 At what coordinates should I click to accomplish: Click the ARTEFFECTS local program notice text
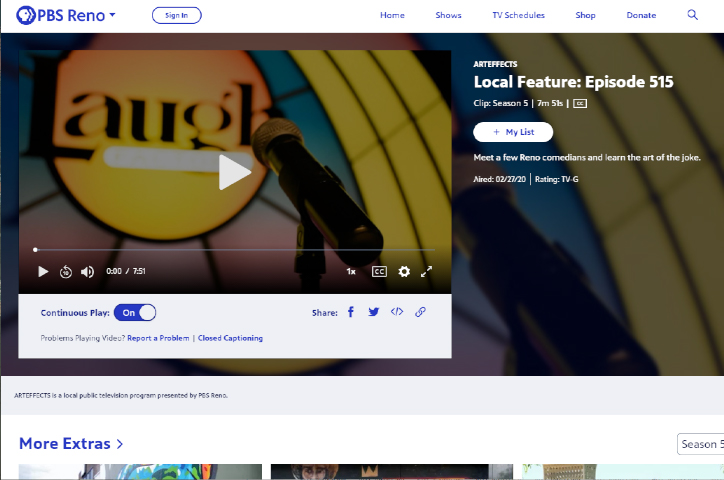pos(121,396)
